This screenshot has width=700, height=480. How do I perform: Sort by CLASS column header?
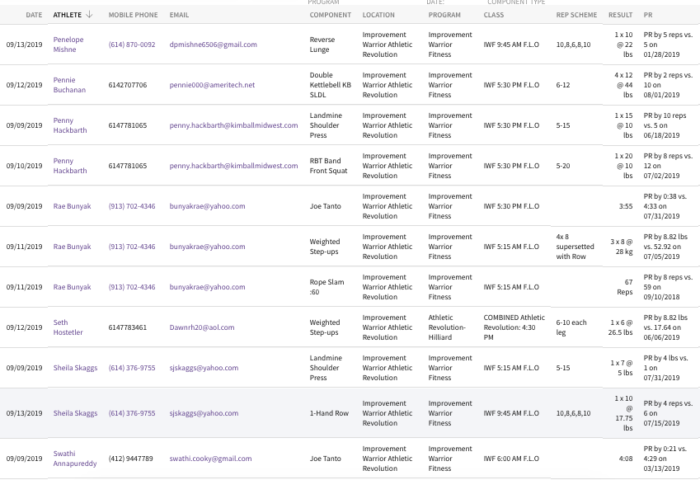coord(493,15)
